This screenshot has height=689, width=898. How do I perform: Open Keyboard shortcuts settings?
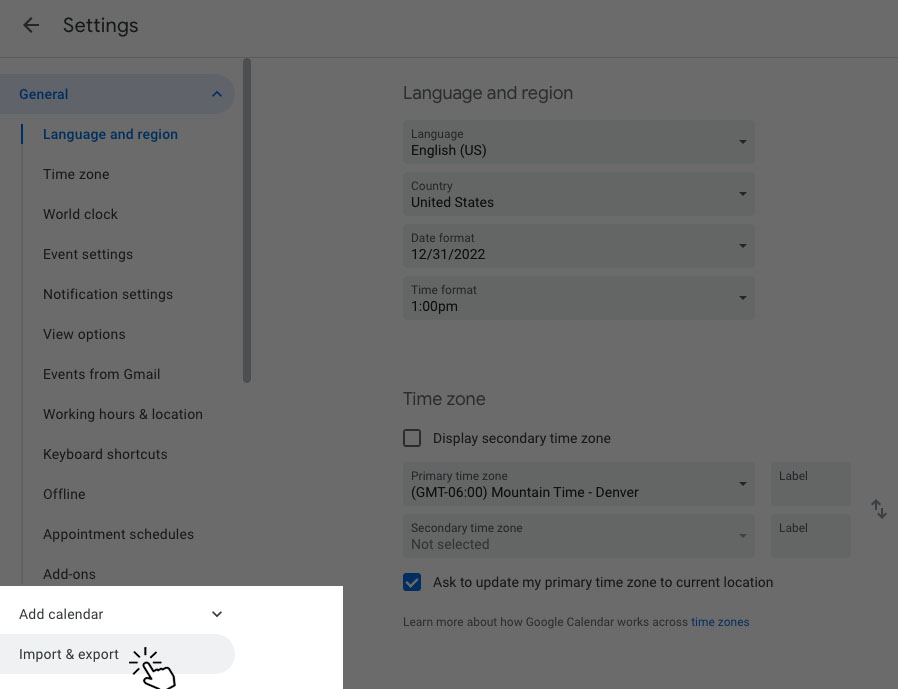(105, 454)
